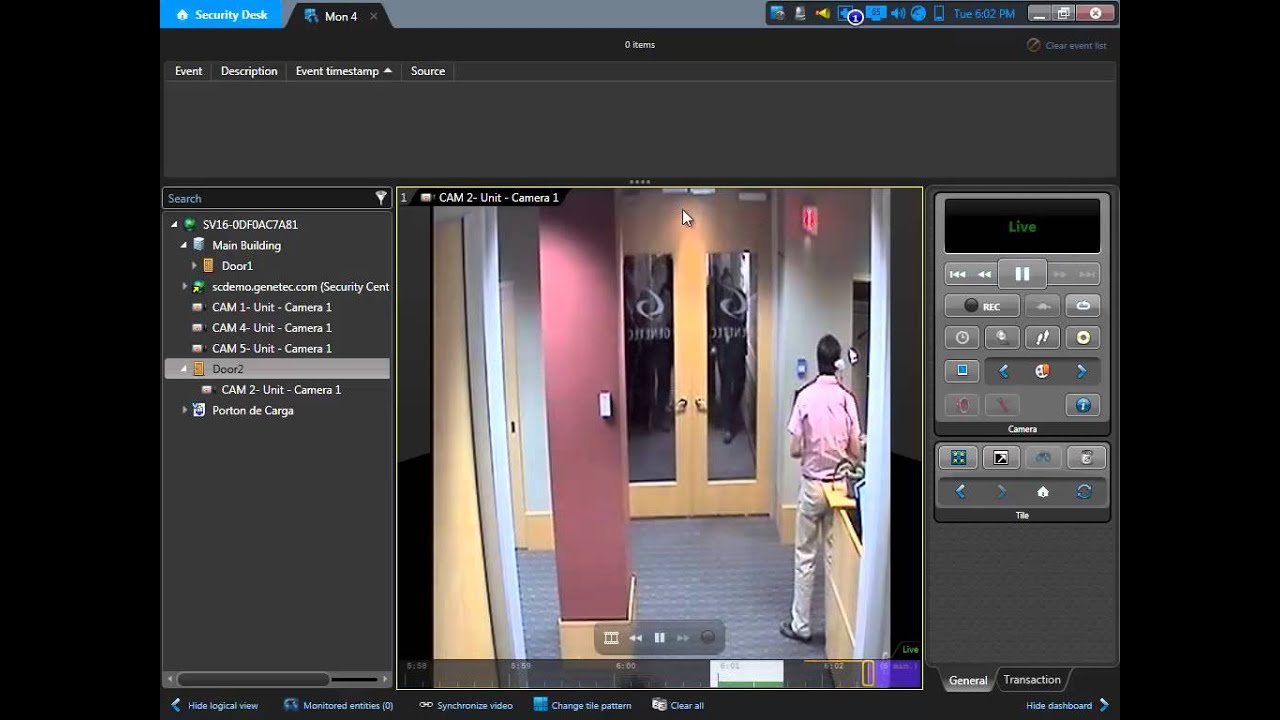The image size is (1280, 720).
Task: Click the Tue 6:02 PM clock
Action: click(984, 14)
